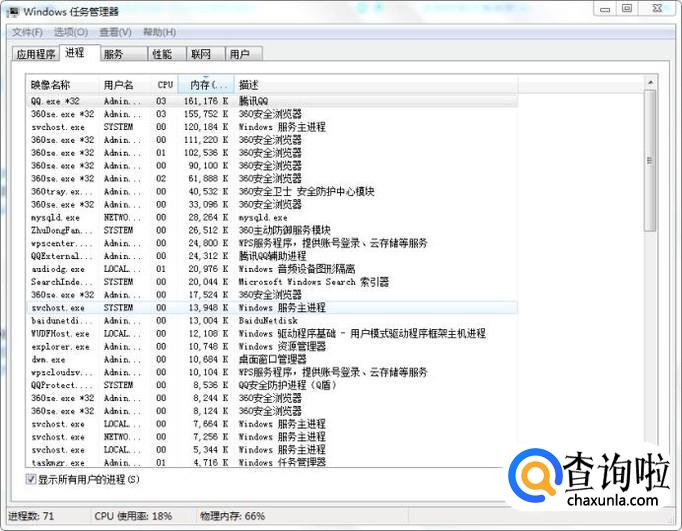The height and width of the screenshot is (531, 682).
Task: Close the Windows 任务管理器 window
Action: coord(659,8)
